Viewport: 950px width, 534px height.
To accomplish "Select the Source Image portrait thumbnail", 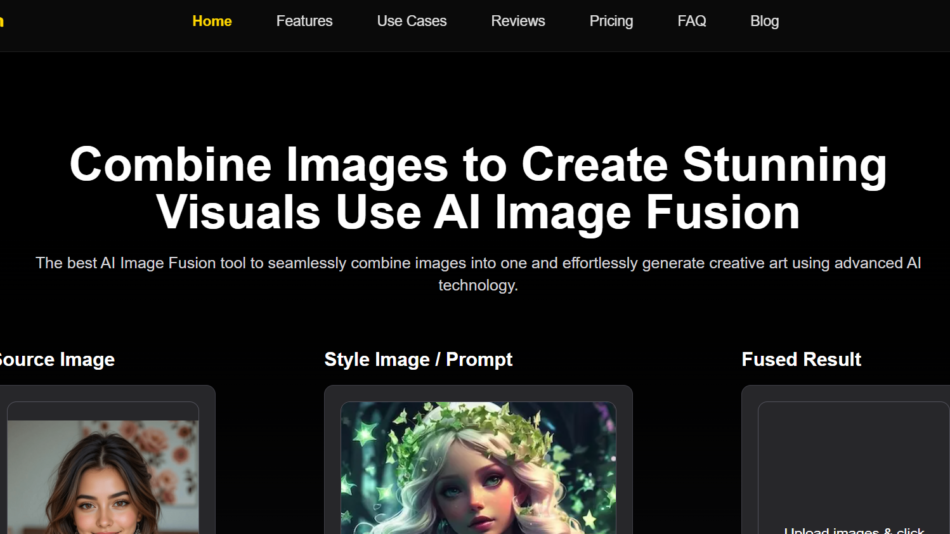I will [103, 477].
